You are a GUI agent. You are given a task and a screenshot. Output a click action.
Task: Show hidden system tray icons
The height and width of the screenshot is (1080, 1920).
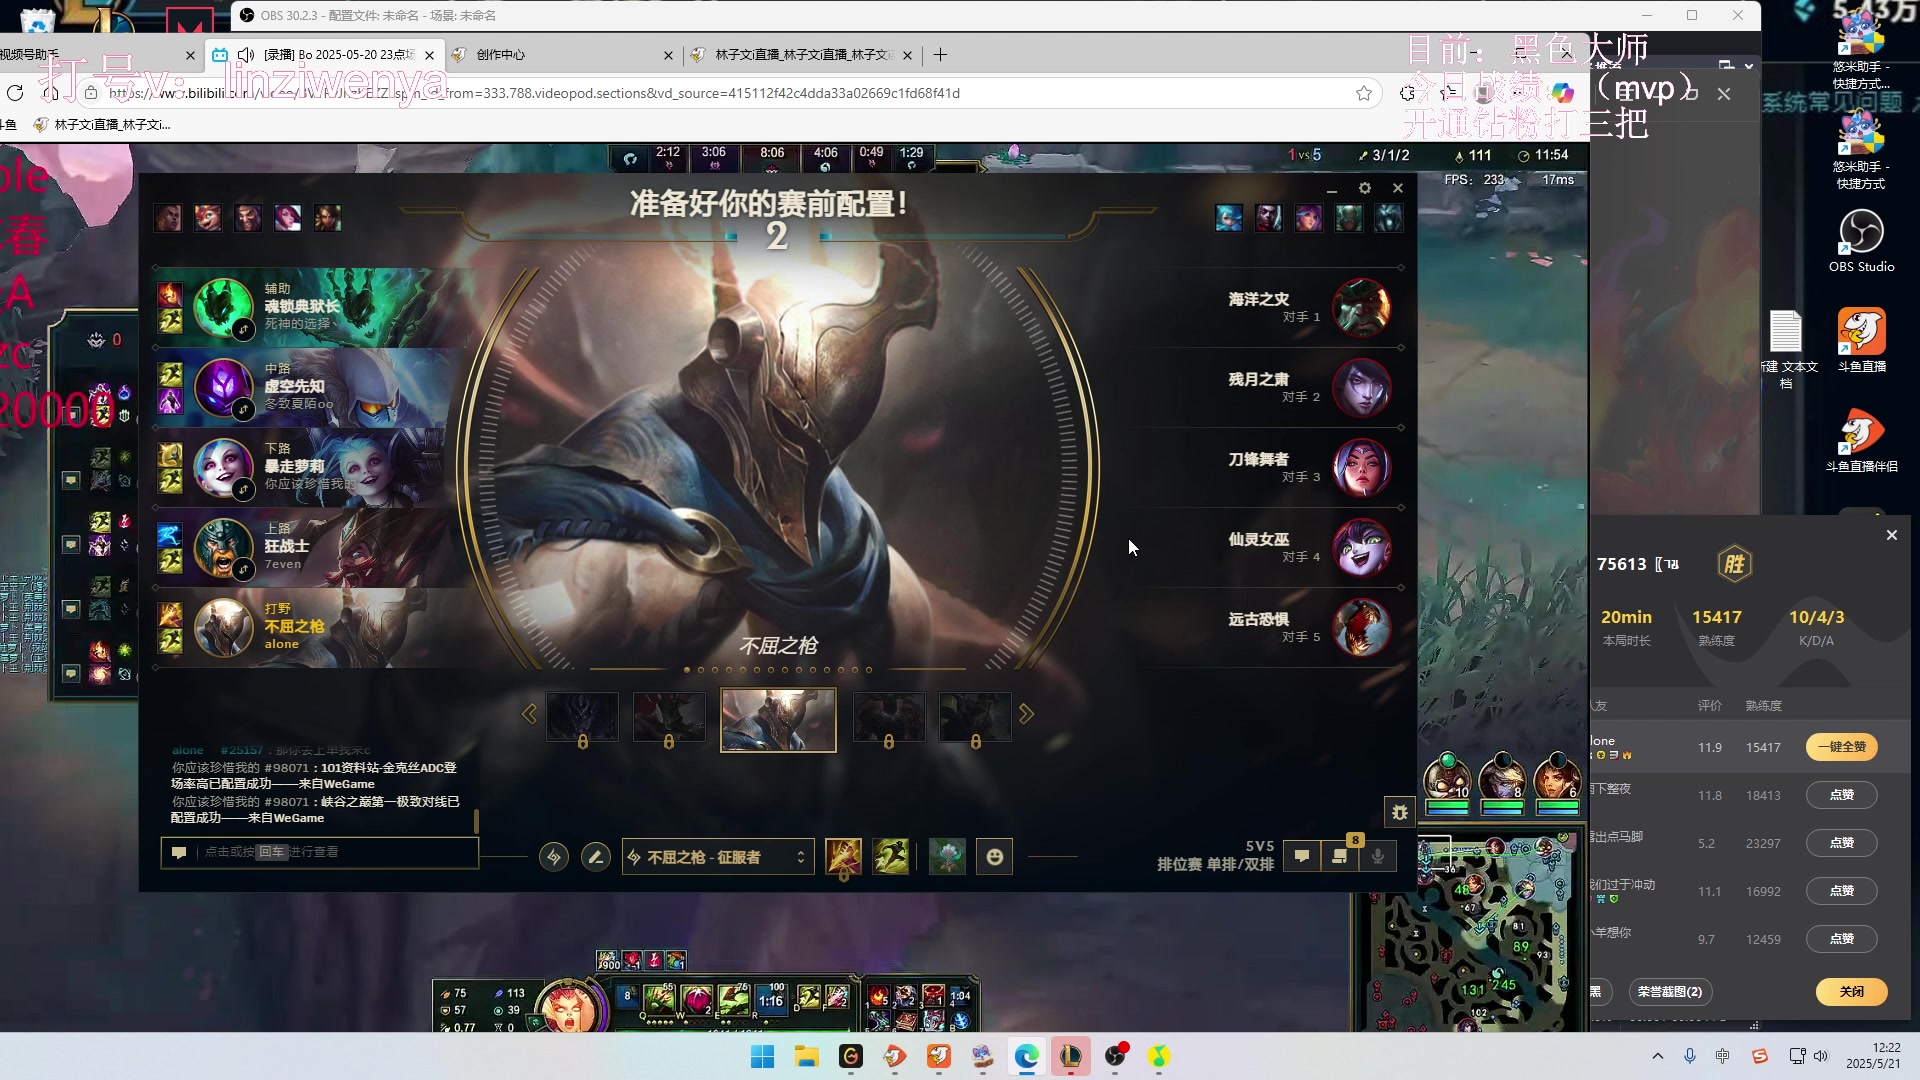(1657, 1056)
